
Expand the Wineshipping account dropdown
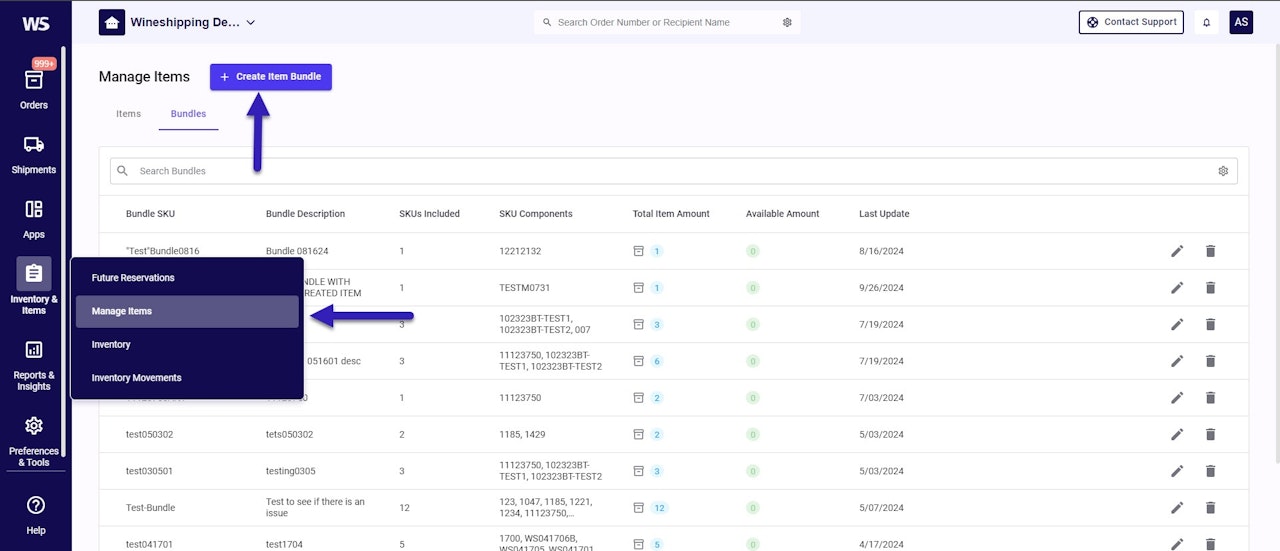tap(250, 22)
